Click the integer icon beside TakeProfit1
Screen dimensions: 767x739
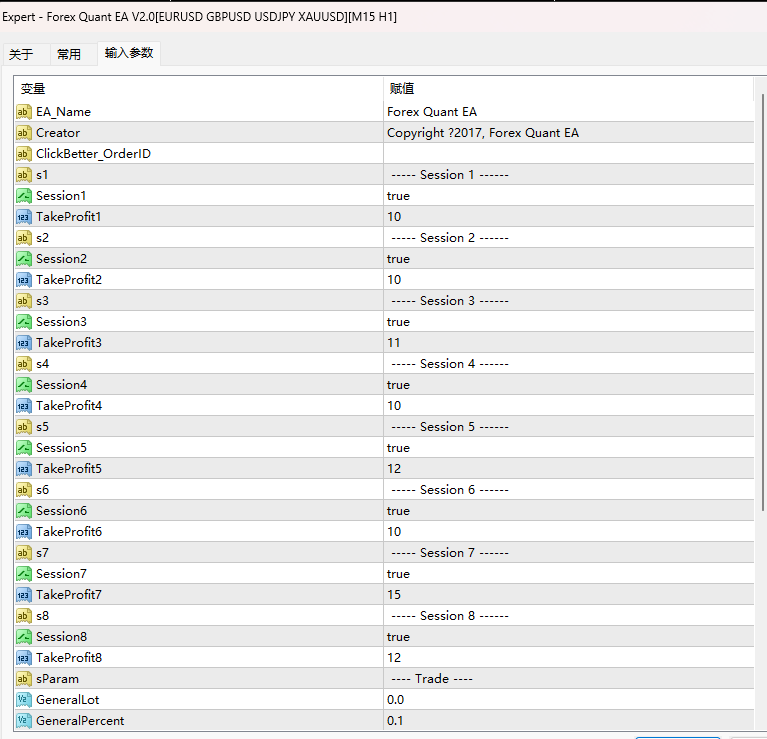[x=23, y=217]
